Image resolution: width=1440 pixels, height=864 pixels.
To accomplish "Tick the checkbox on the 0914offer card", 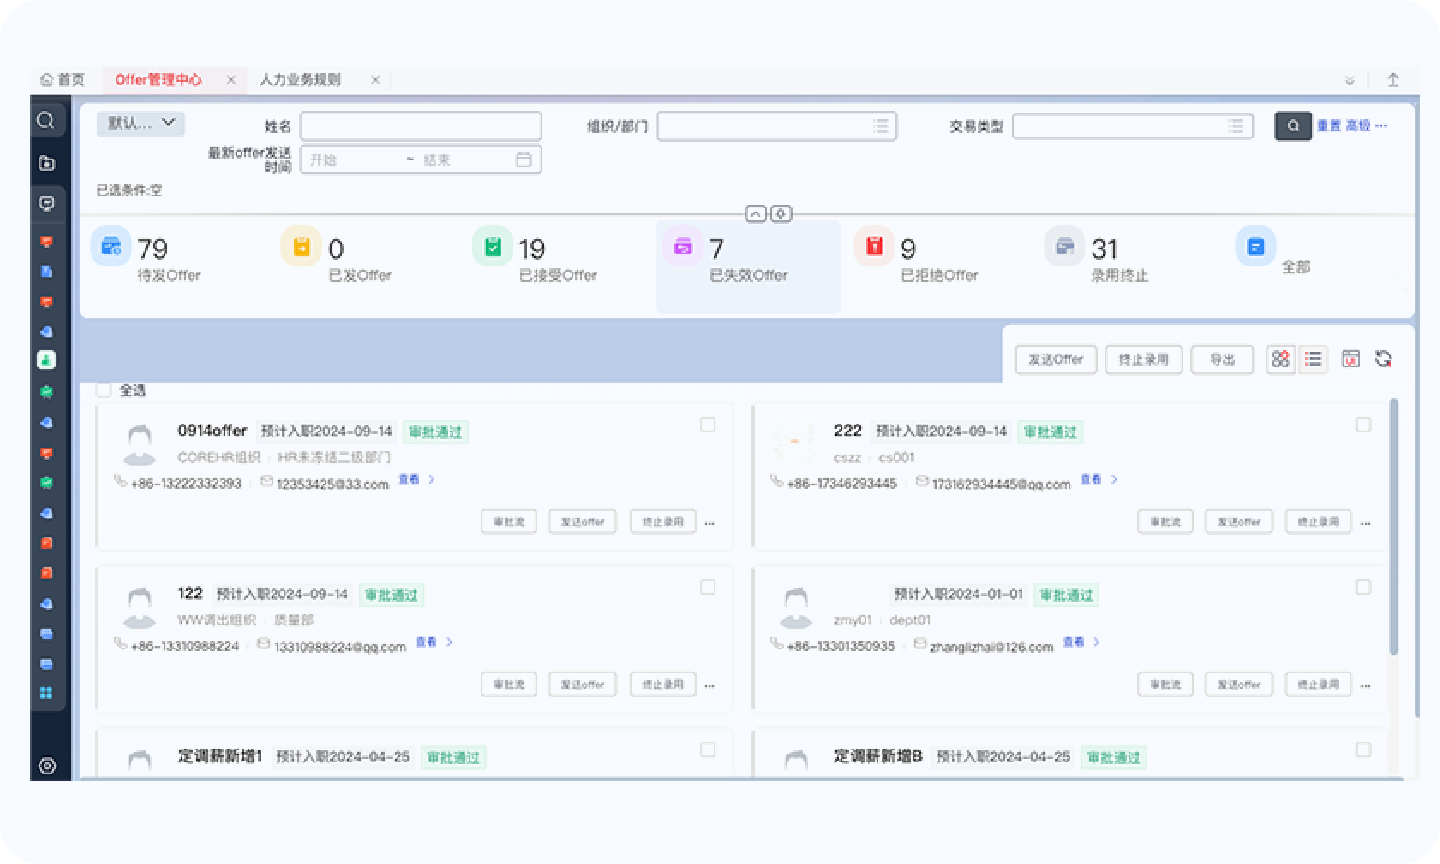I will coord(708,425).
